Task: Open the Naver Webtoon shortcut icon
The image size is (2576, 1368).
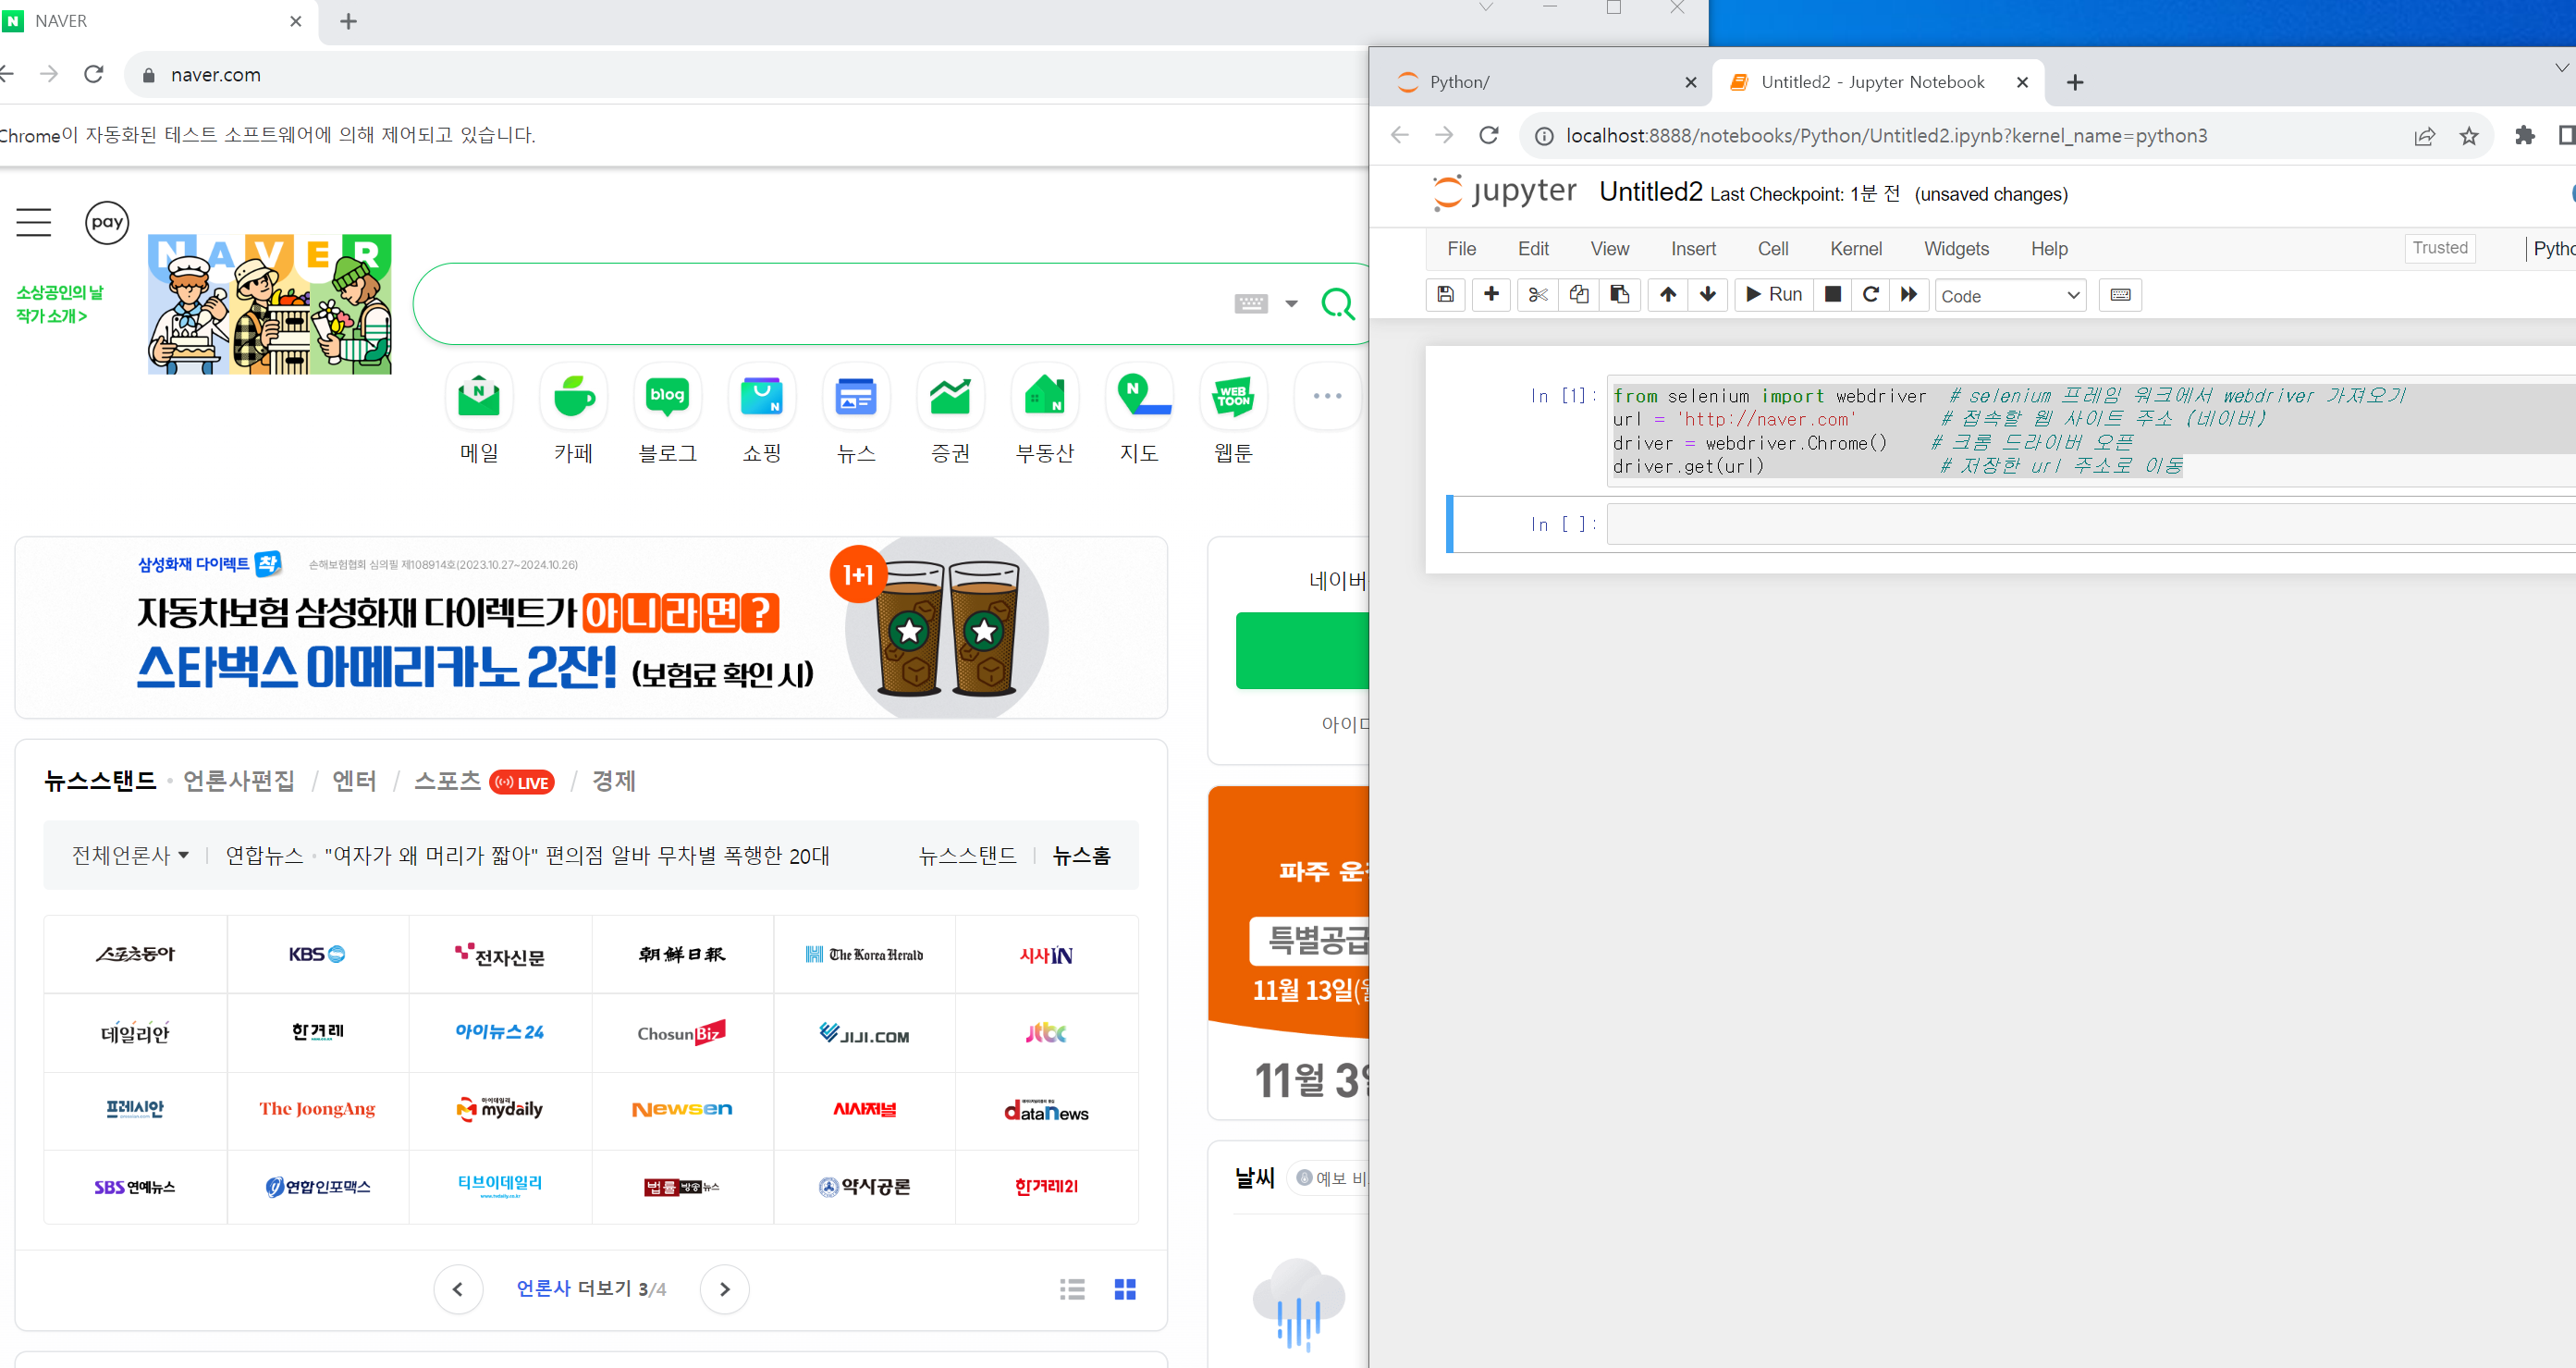Action: 1233,397
